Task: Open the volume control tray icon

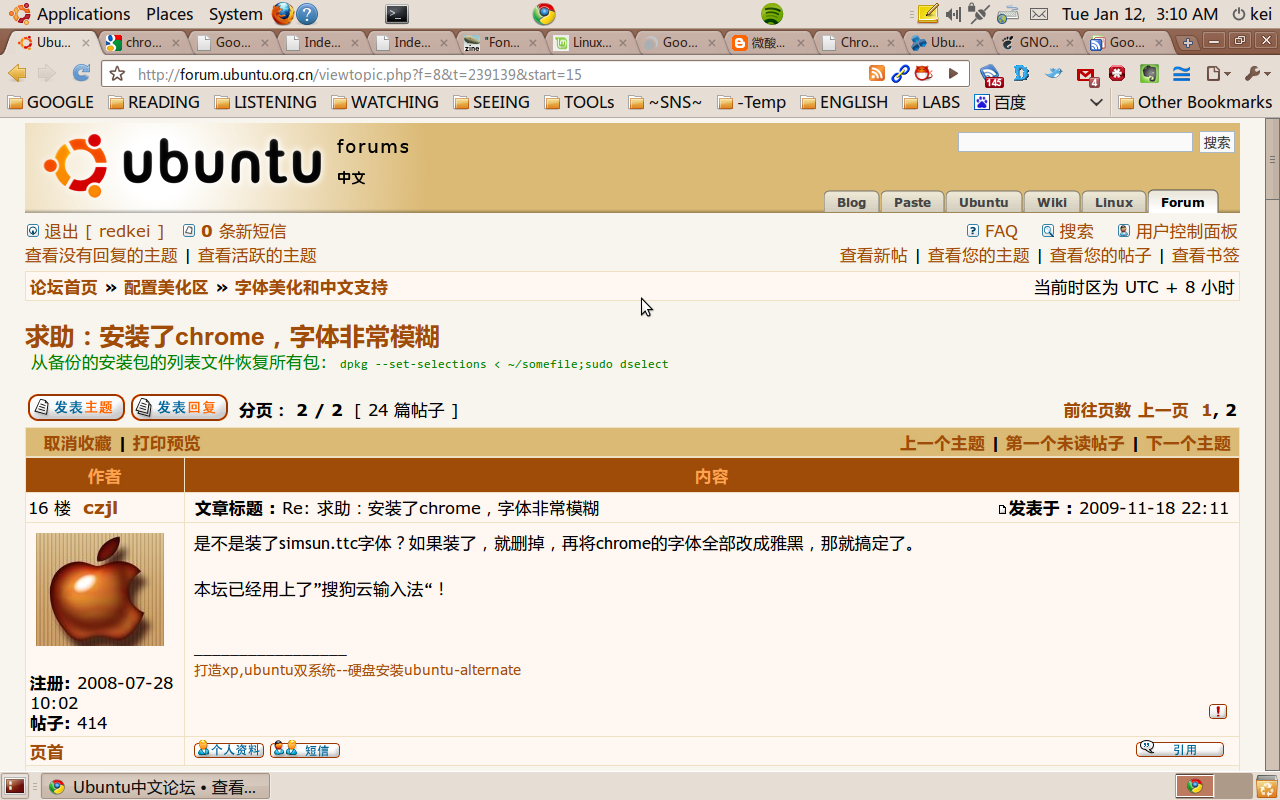Action: (953, 14)
